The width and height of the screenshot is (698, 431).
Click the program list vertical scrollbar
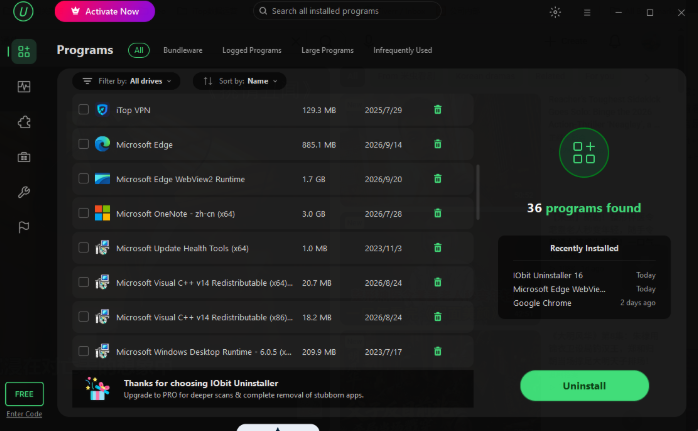click(x=478, y=192)
